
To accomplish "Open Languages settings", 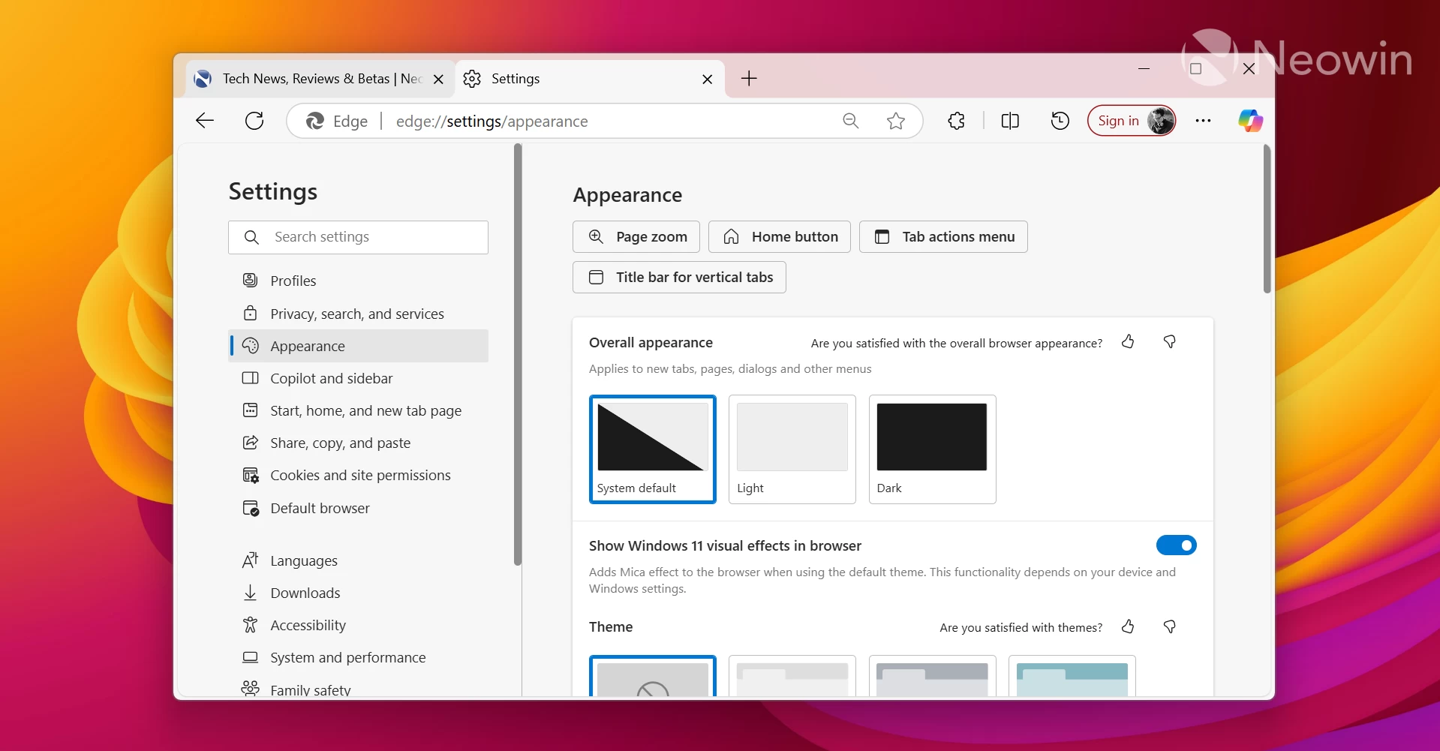I will pyautogui.click(x=358, y=560).
